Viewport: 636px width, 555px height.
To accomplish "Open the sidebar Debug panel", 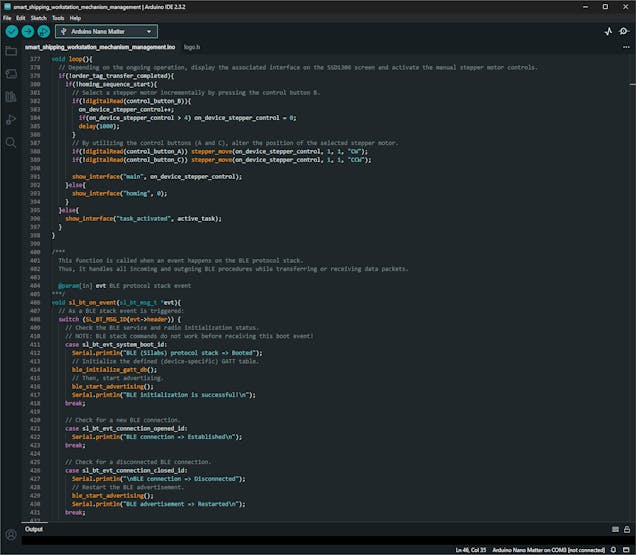I will (11, 120).
